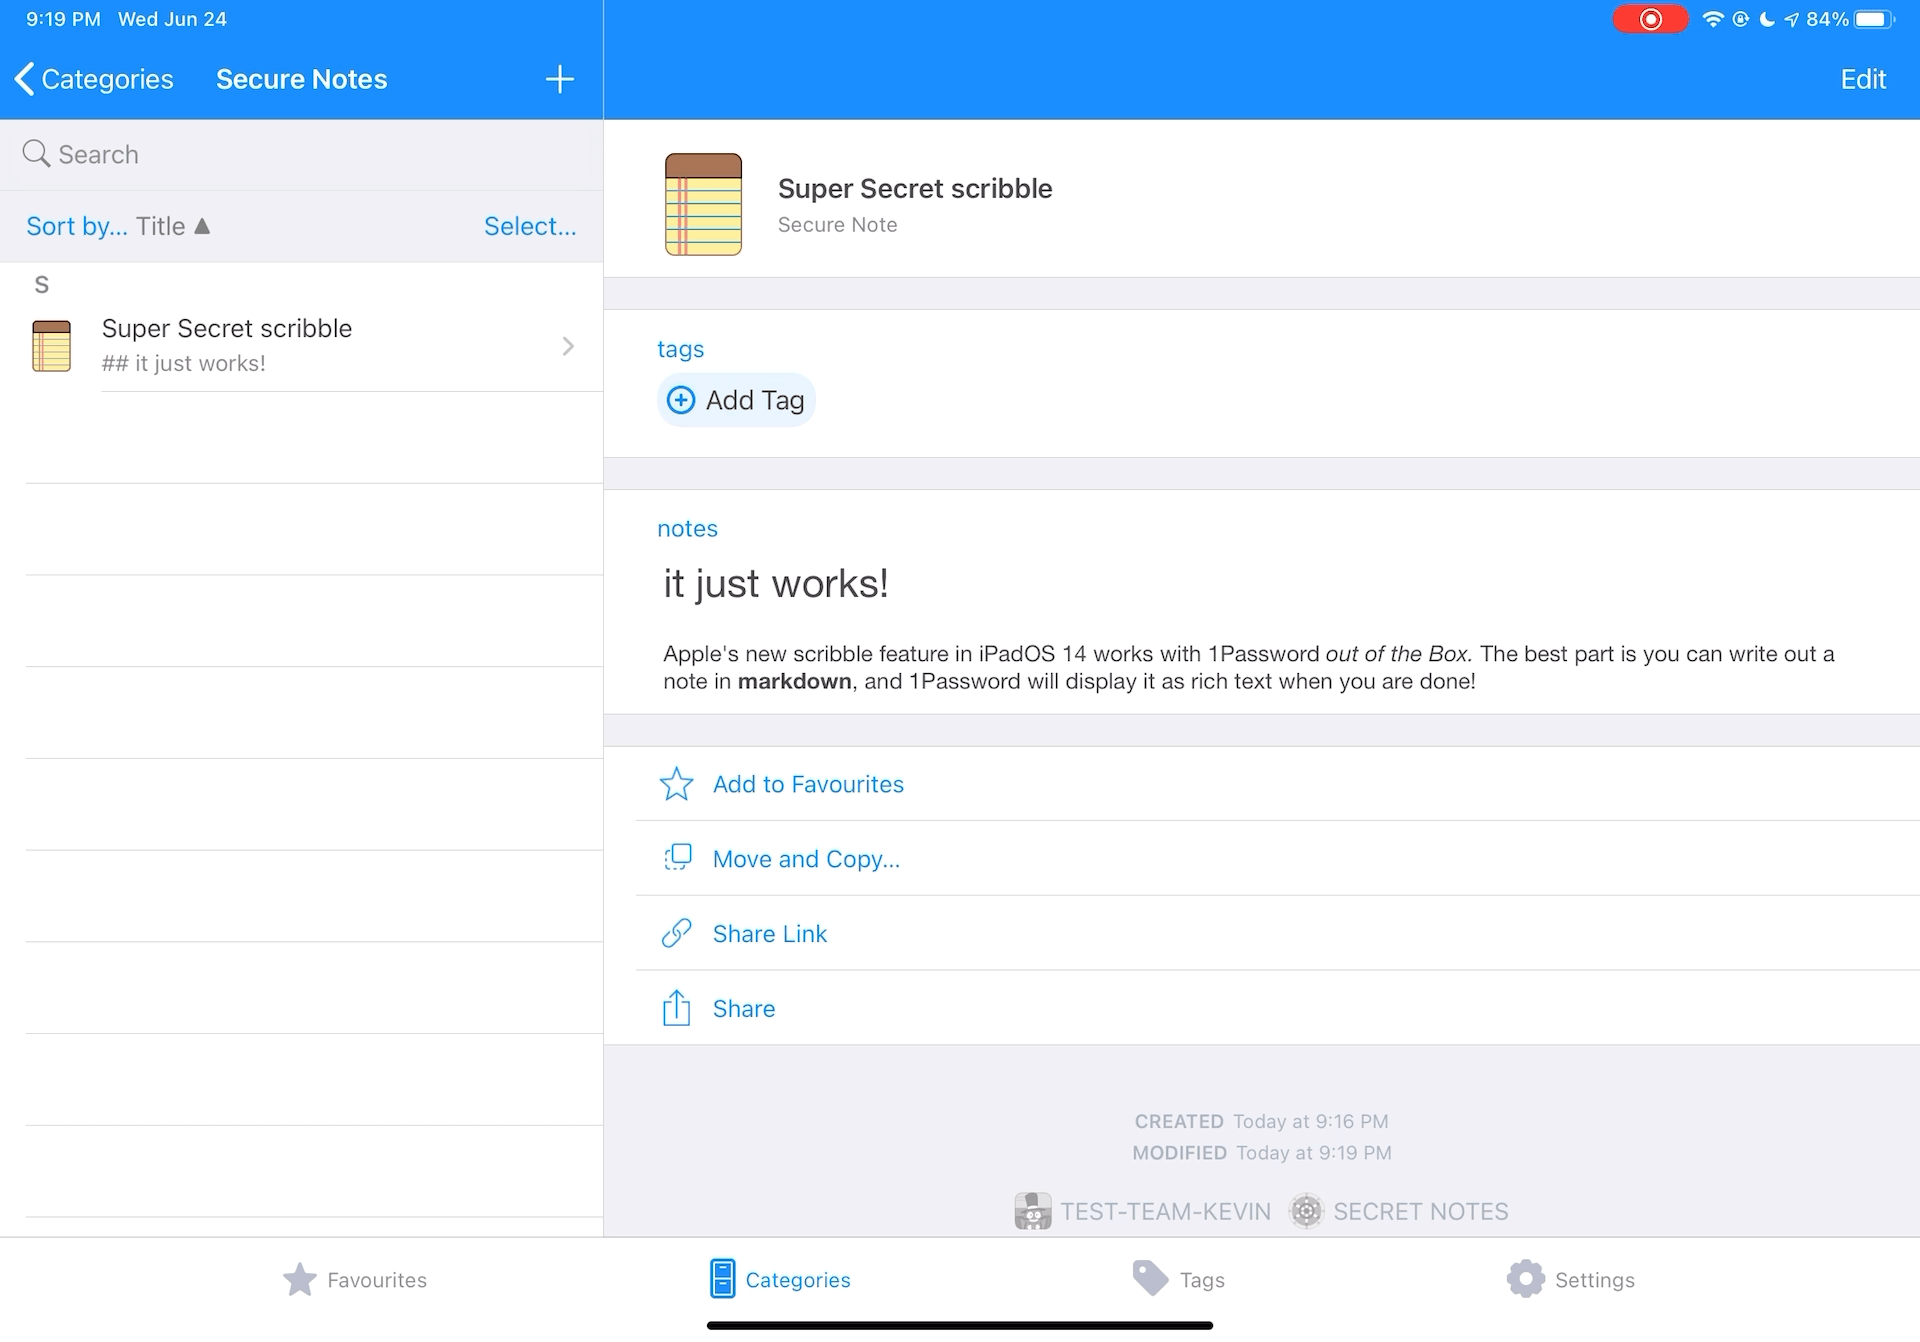Open the Sort by options
1920x1342 pixels.
pos(77,226)
